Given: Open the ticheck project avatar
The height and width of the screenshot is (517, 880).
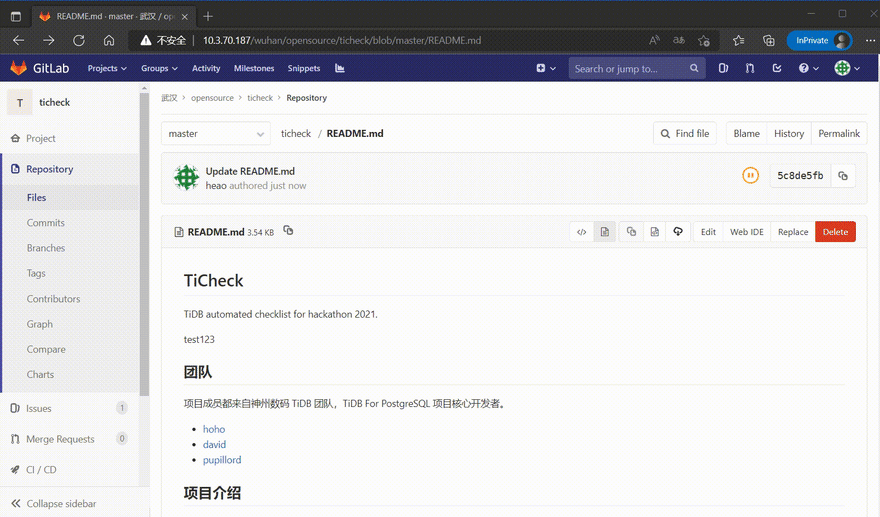Looking at the screenshot, I should 20,103.
